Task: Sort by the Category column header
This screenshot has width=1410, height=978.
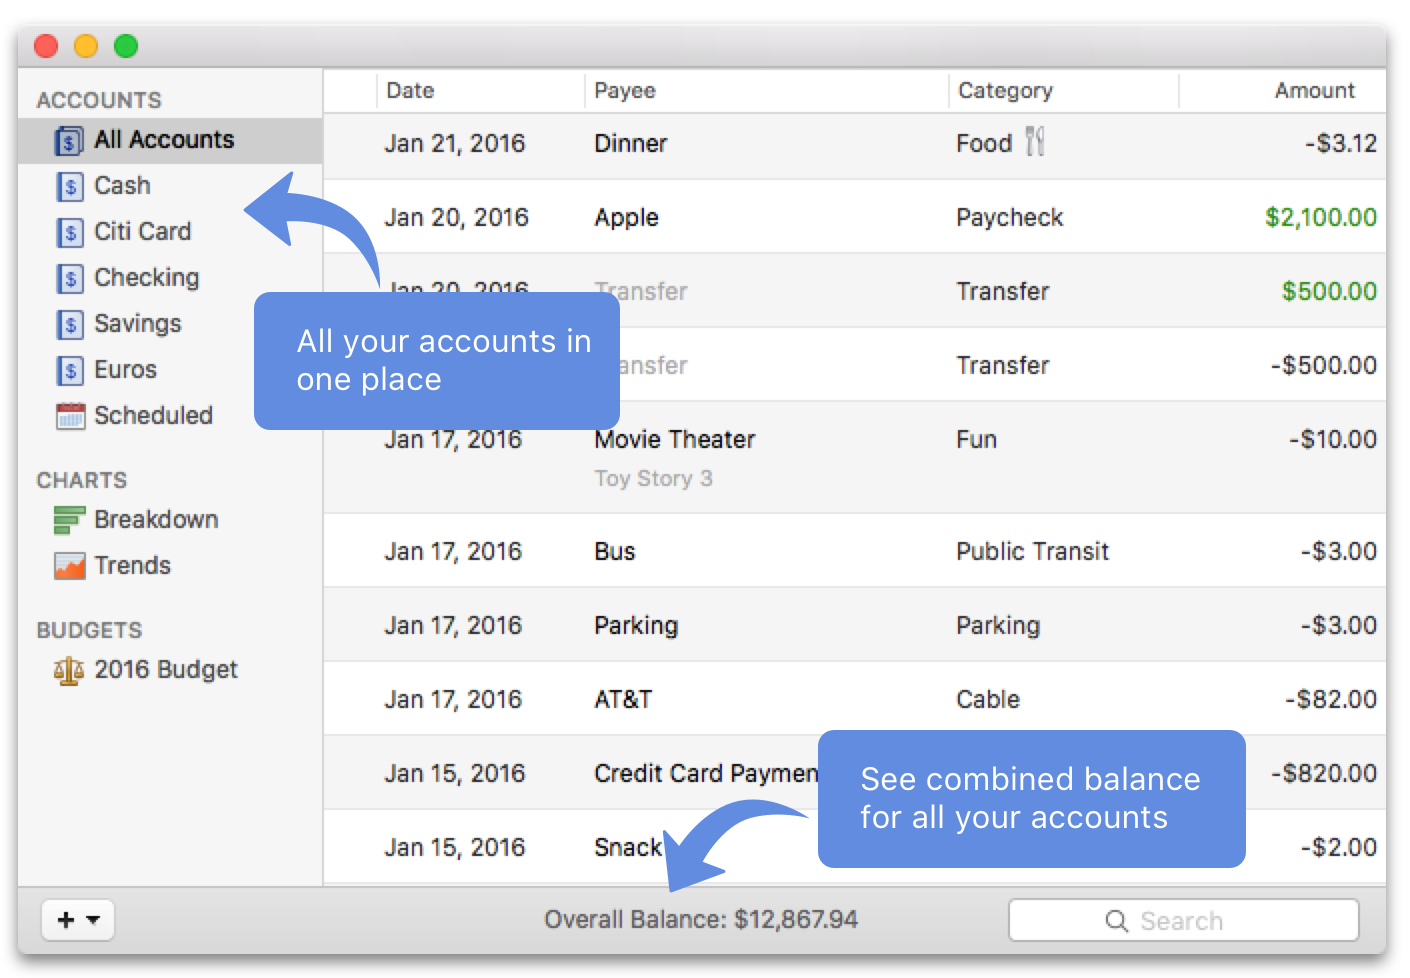Action: 1063,91
